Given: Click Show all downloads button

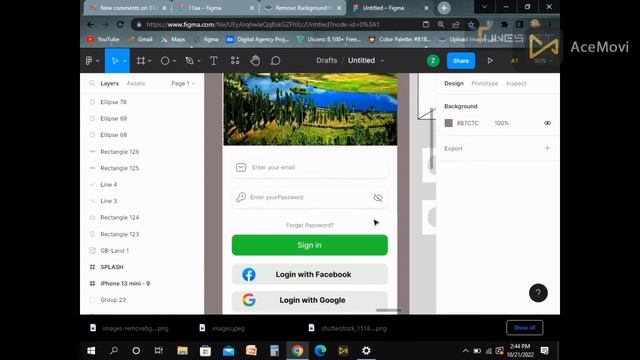Looking at the screenshot, I should (x=524, y=328).
